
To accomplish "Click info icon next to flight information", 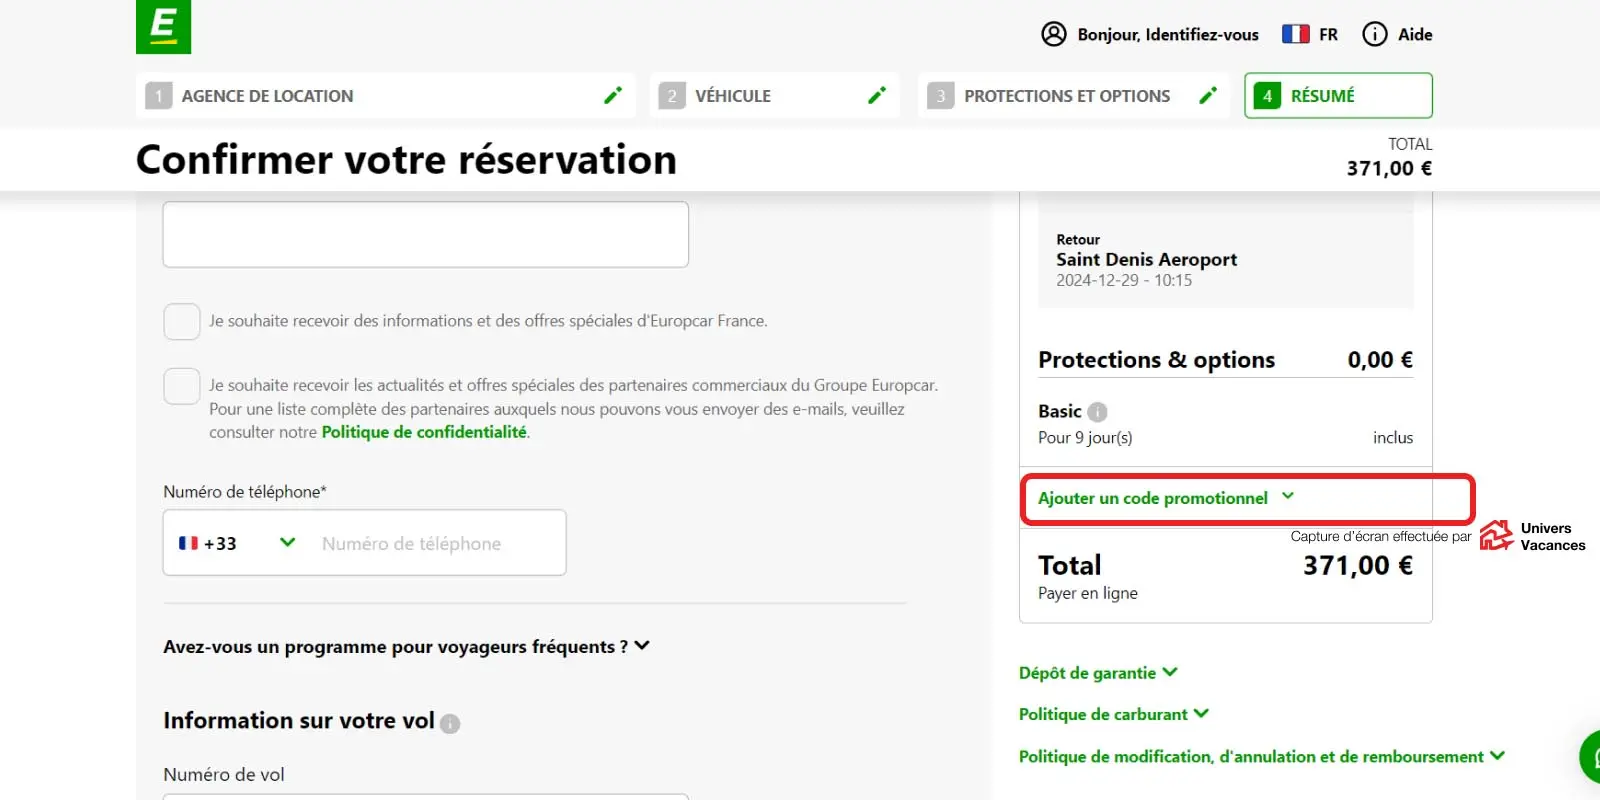I will [x=450, y=723].
